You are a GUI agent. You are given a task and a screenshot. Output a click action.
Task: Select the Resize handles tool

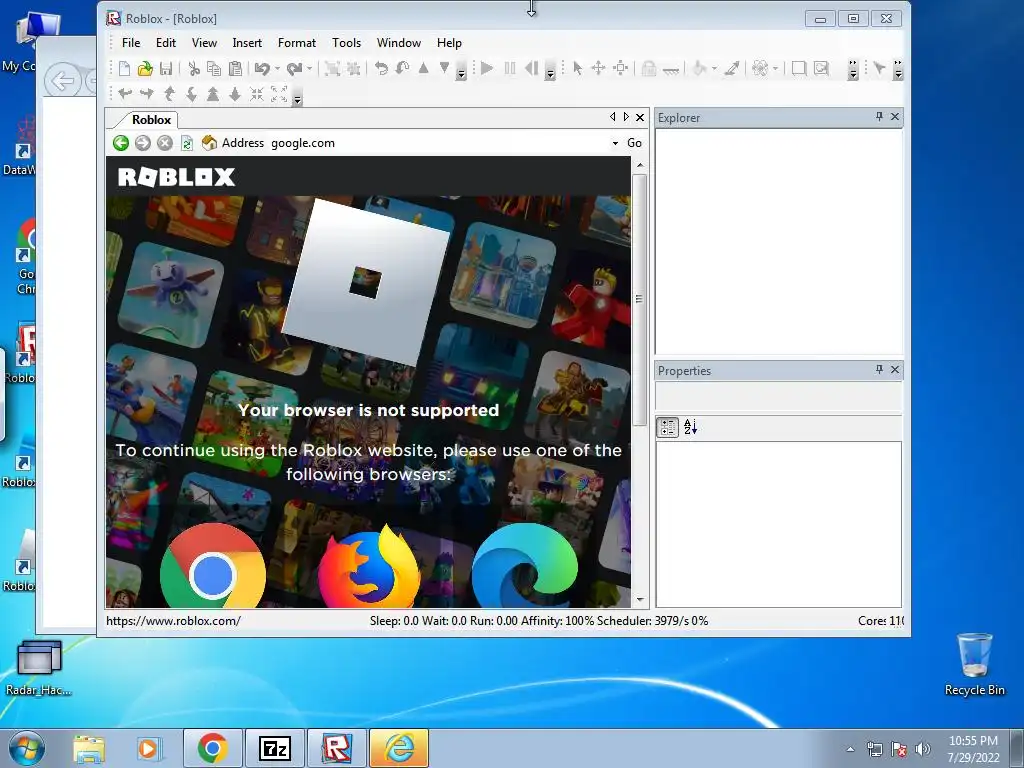click(x=620, y=68)
